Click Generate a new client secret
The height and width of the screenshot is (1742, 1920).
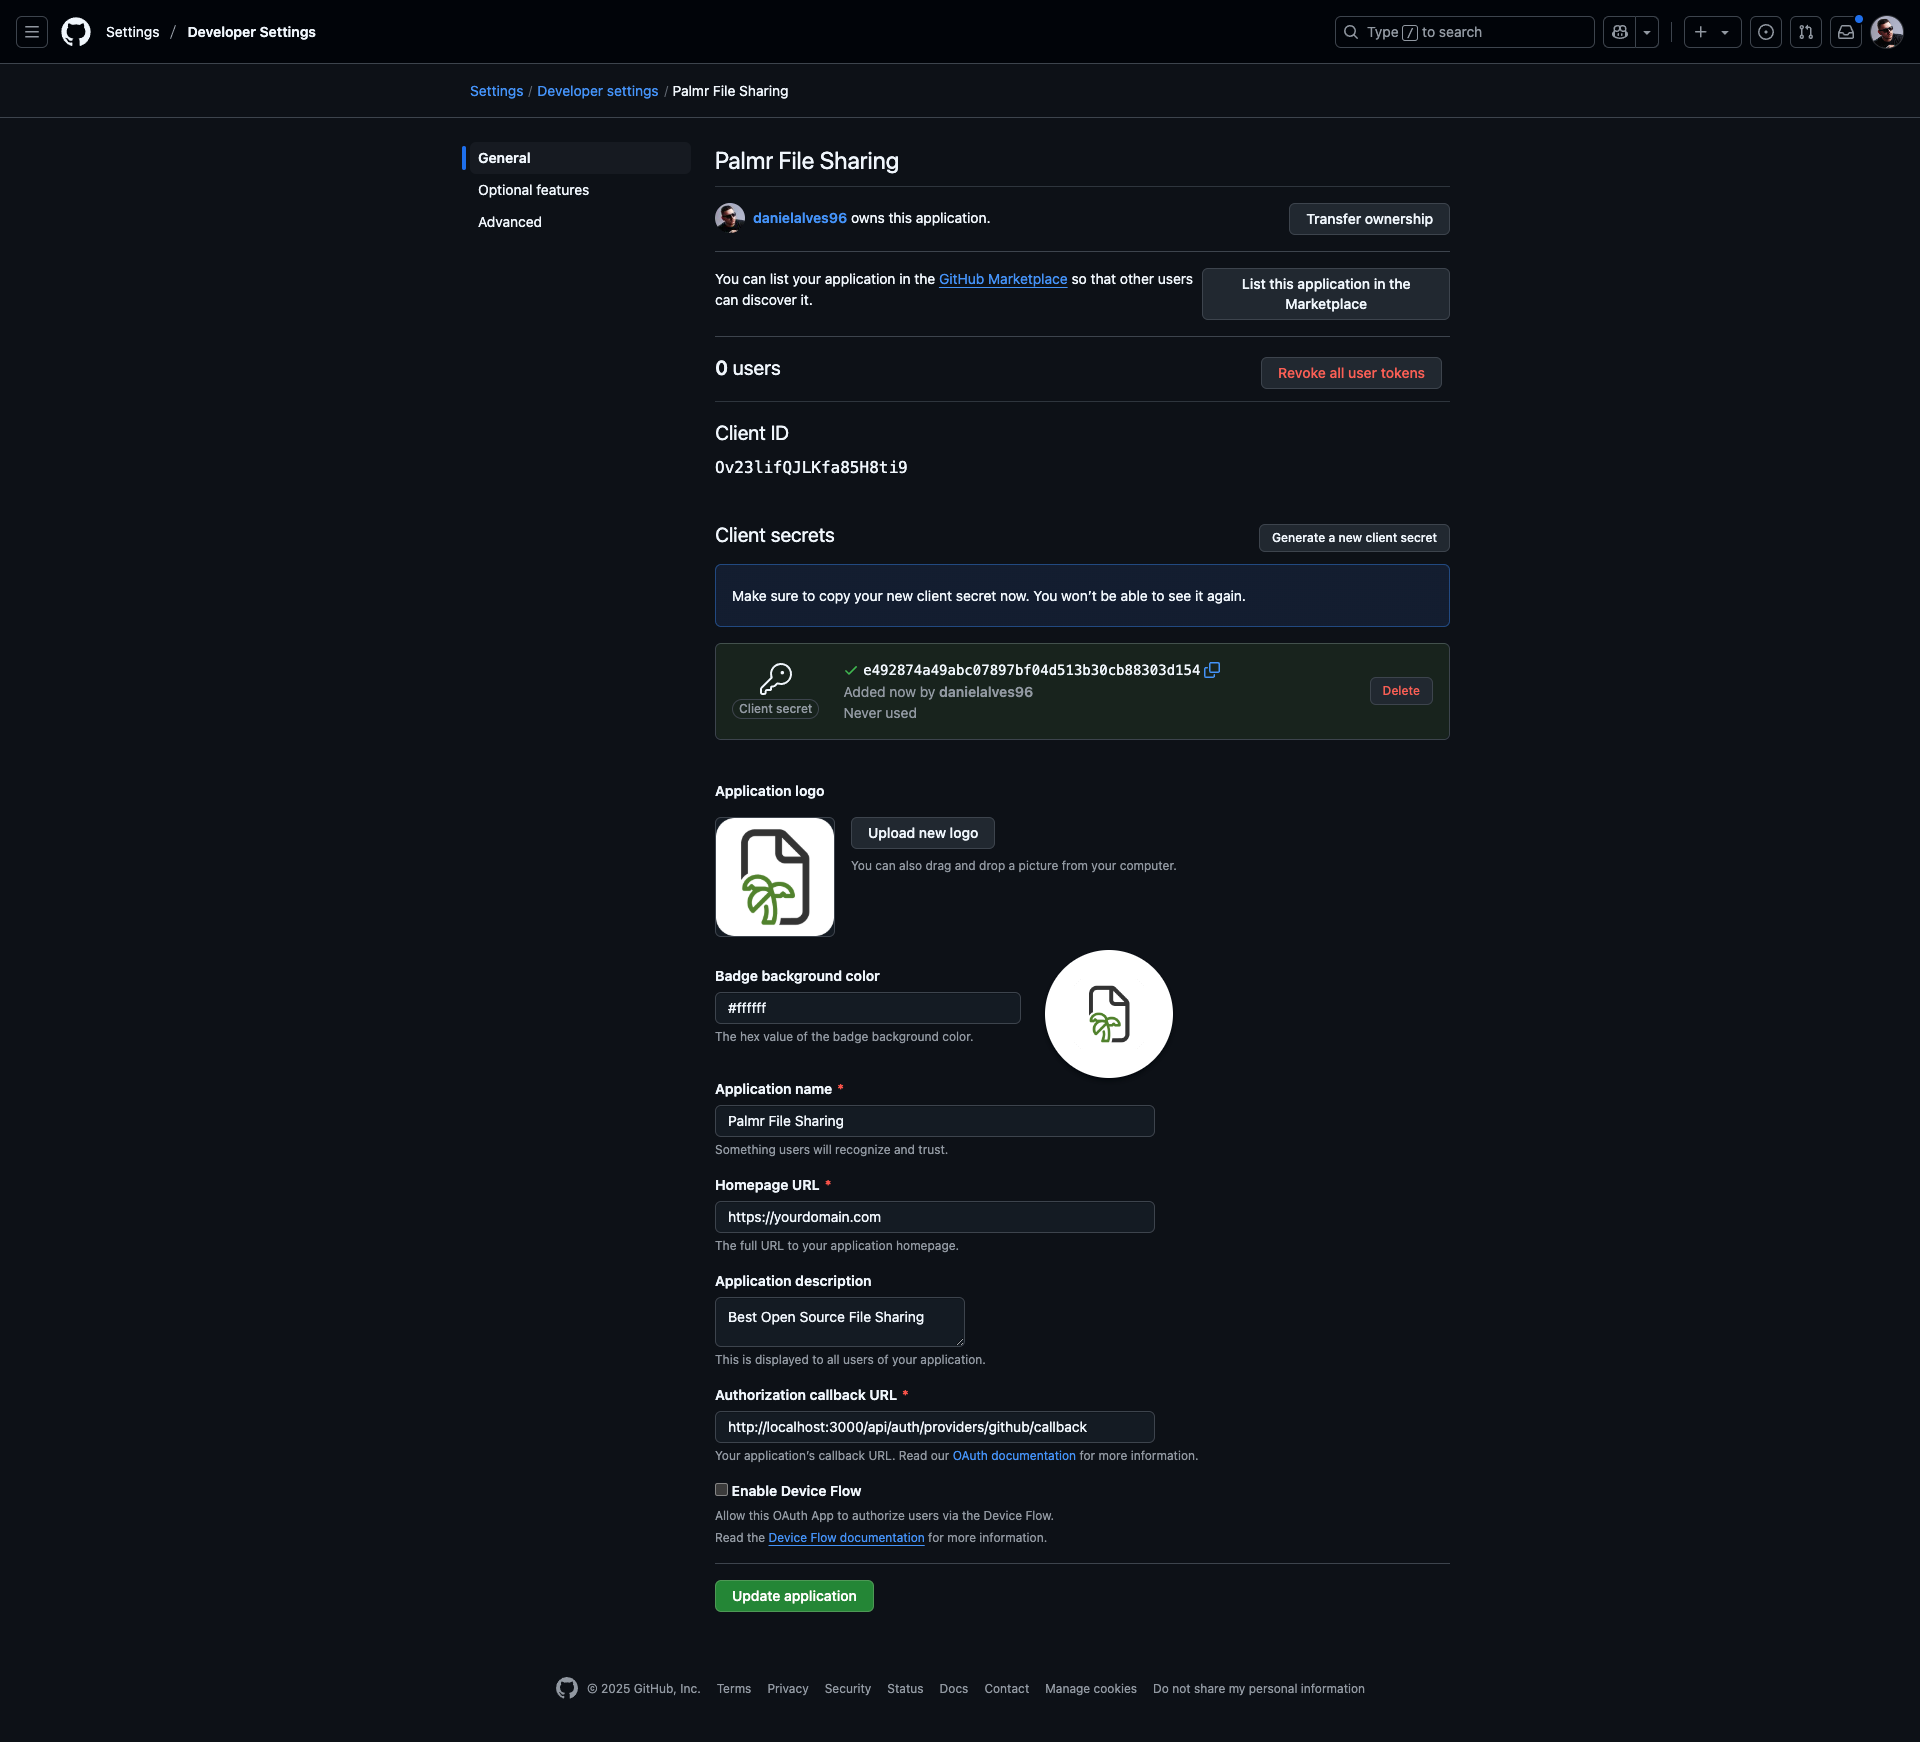click(x=1354, y=538)
